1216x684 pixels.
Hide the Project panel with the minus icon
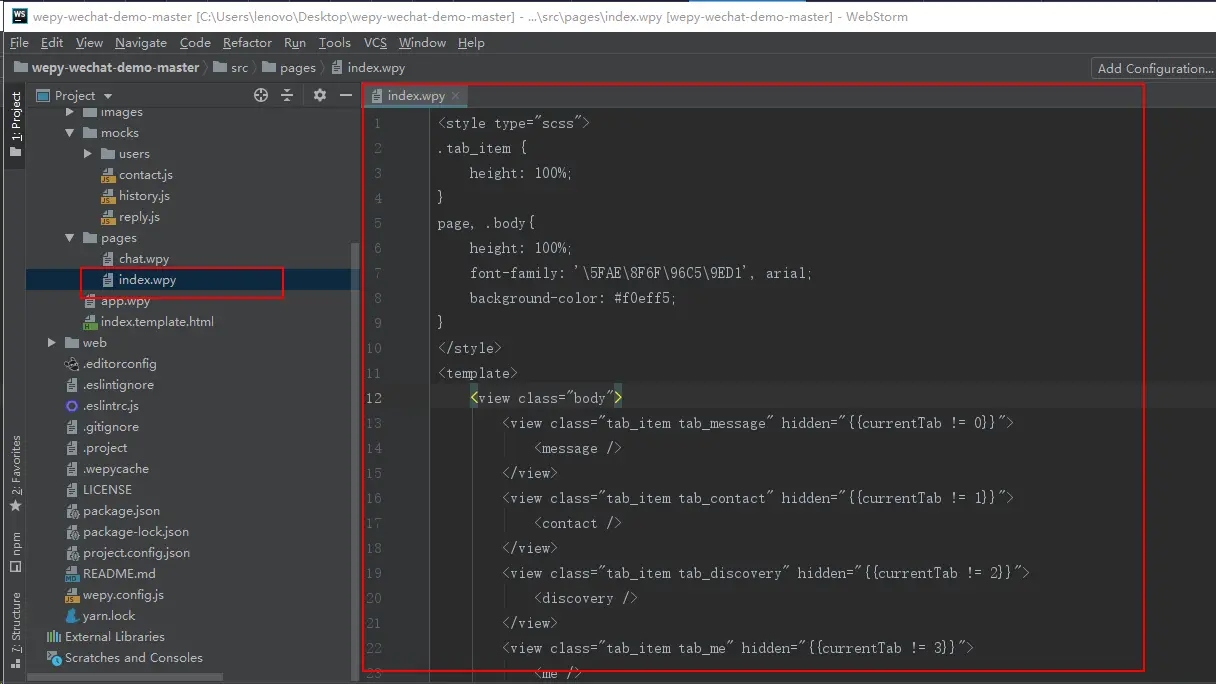[346, 95]
